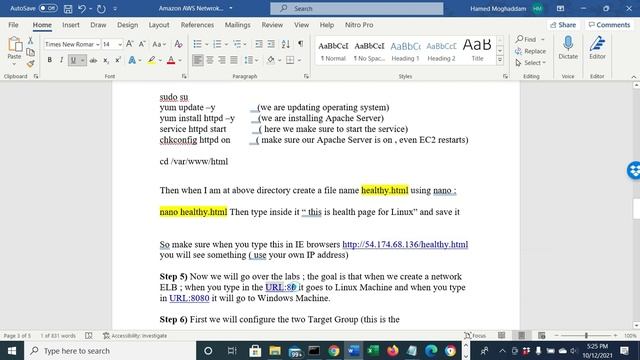Open the healthy.html hyperlink
The height and width of the screenshot is (360, 640).
click(x=405, y=244)
